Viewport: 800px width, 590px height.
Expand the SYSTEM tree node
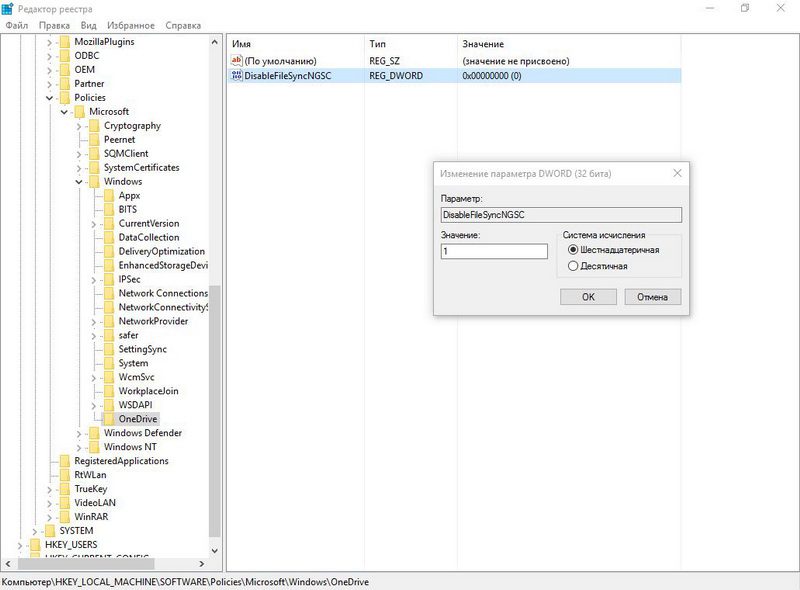pos(35,531)
